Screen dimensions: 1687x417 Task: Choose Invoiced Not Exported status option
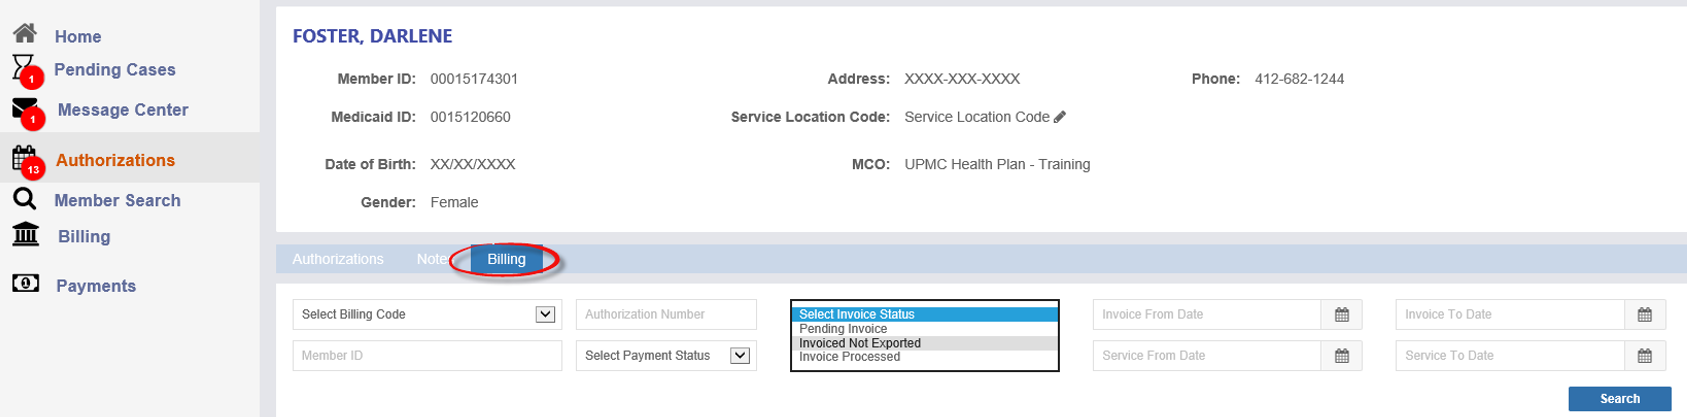(x=860, y=343)
